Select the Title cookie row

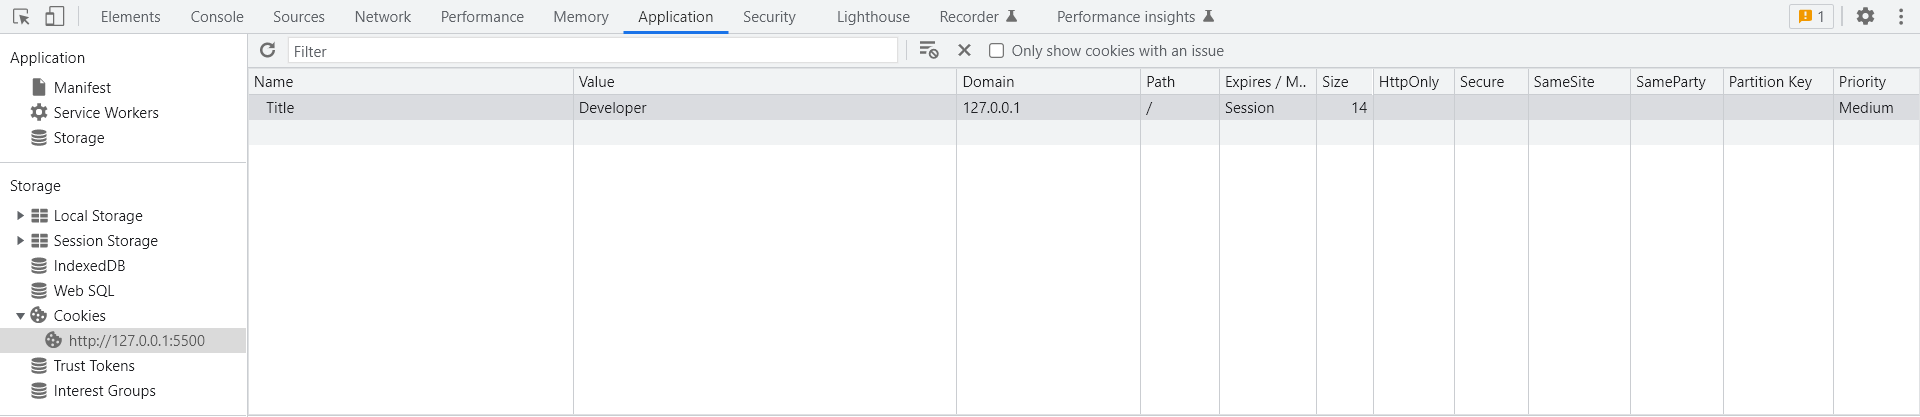(410, 108)
